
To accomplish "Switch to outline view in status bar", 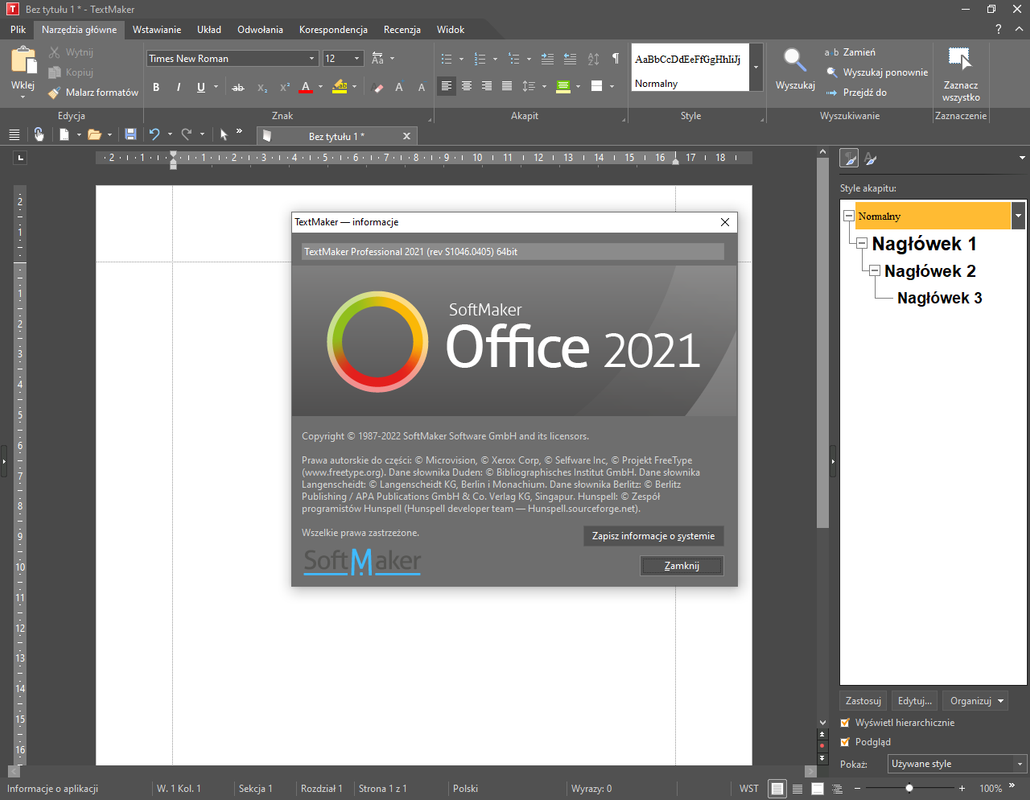I will click(838, 789).
